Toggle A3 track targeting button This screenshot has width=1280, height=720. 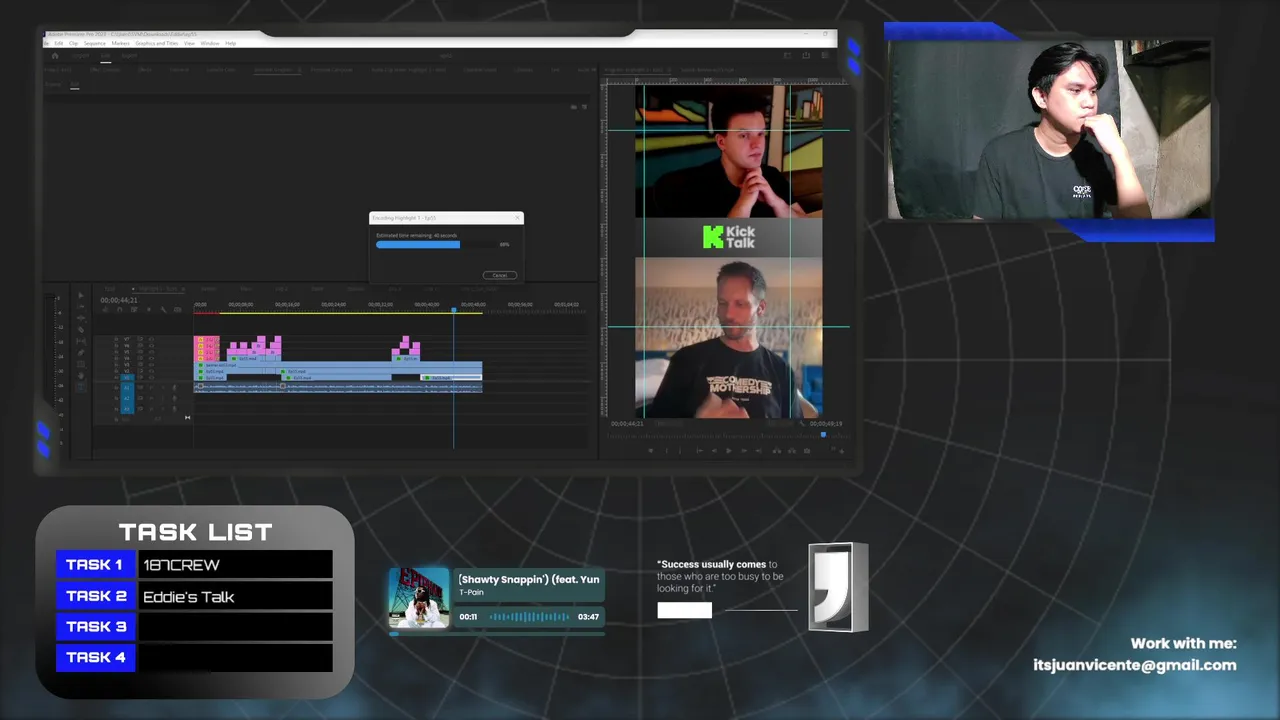pos(127,409)
